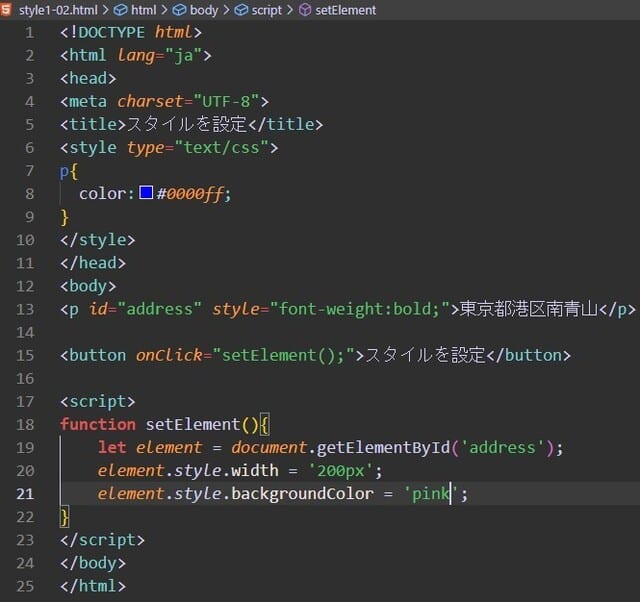Expand chevron after style1-02.html breadcrumb

pos(105,10)
